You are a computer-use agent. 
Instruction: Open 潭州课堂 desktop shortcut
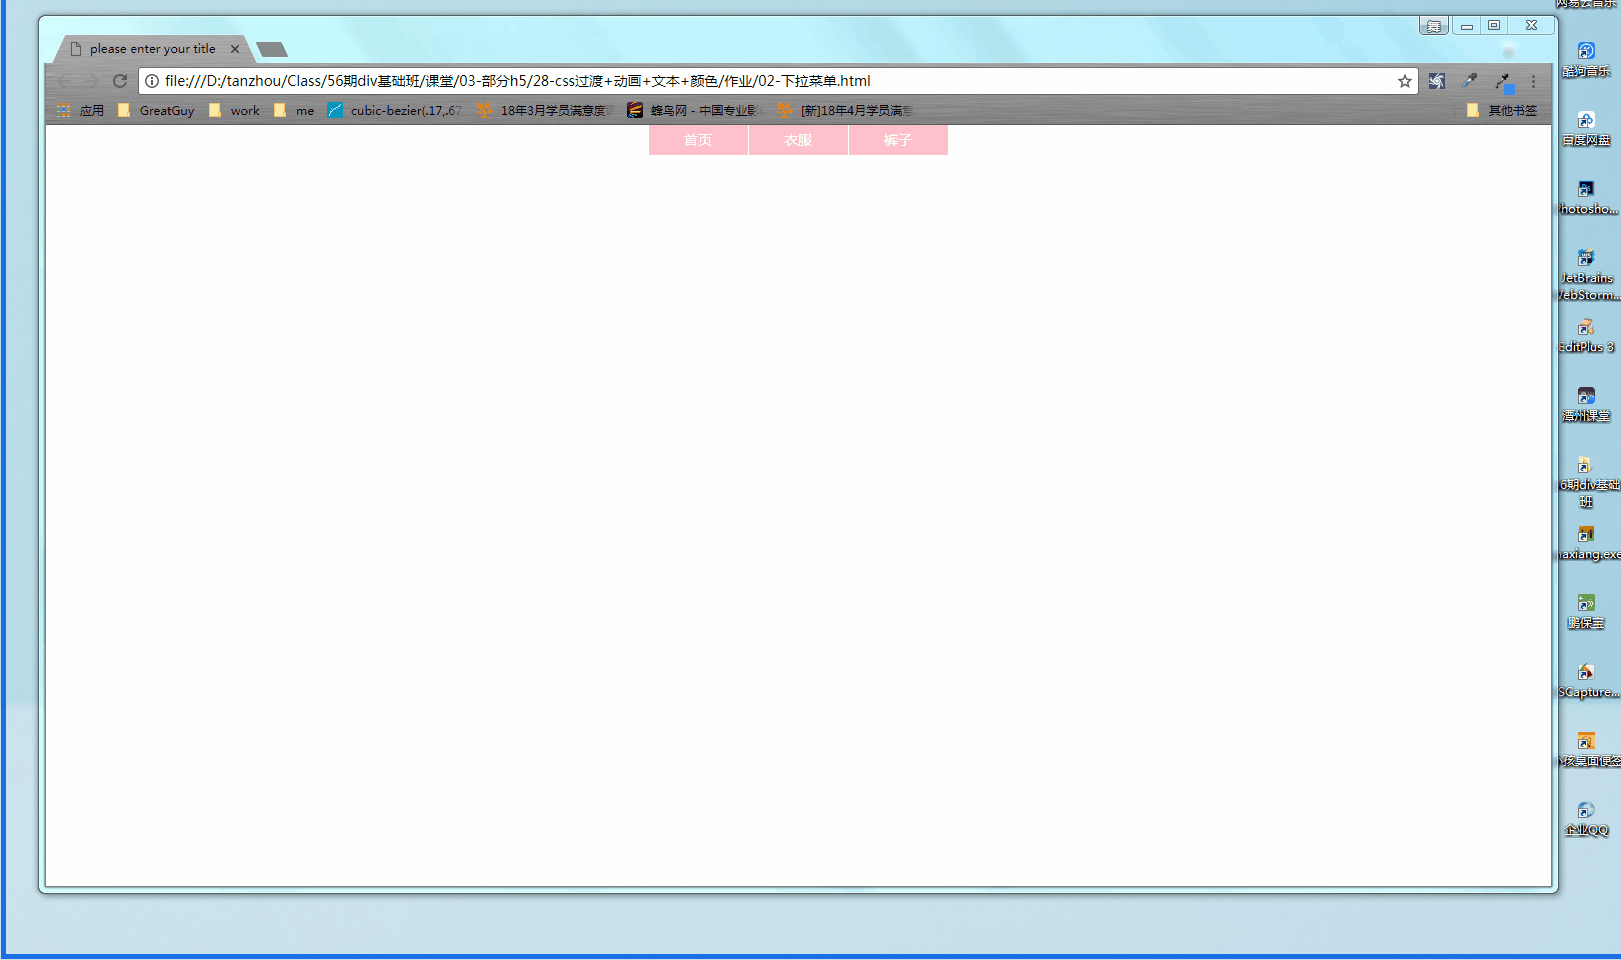click(1586, 404)
